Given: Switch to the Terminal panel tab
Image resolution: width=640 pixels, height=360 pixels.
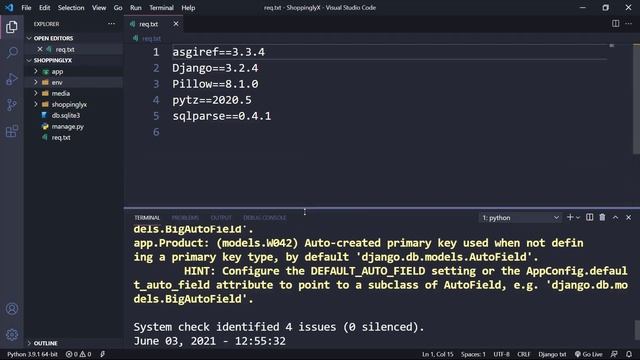Looking at the screenshot, I should 147,218.
